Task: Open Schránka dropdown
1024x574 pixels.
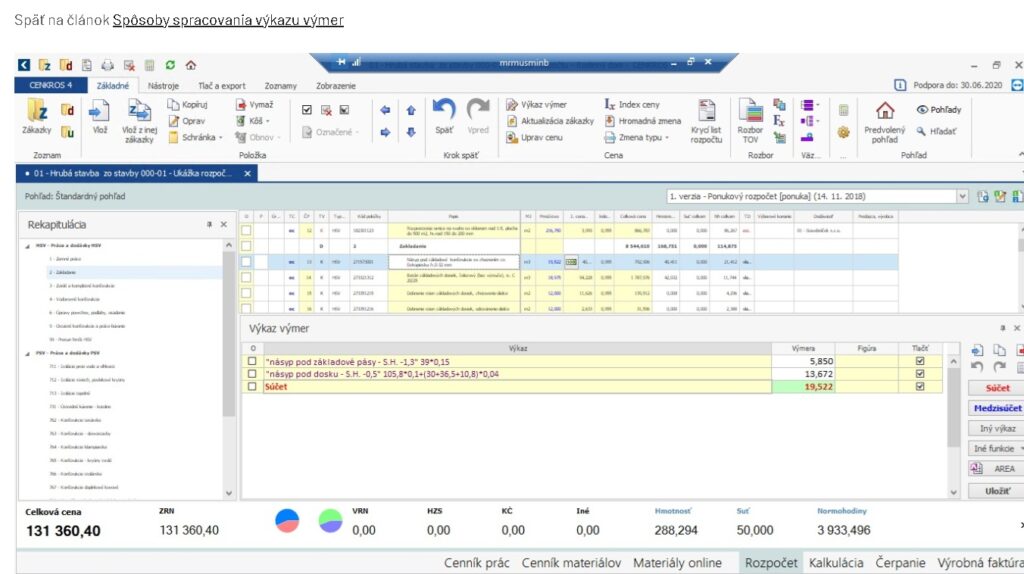Action: 196,138
